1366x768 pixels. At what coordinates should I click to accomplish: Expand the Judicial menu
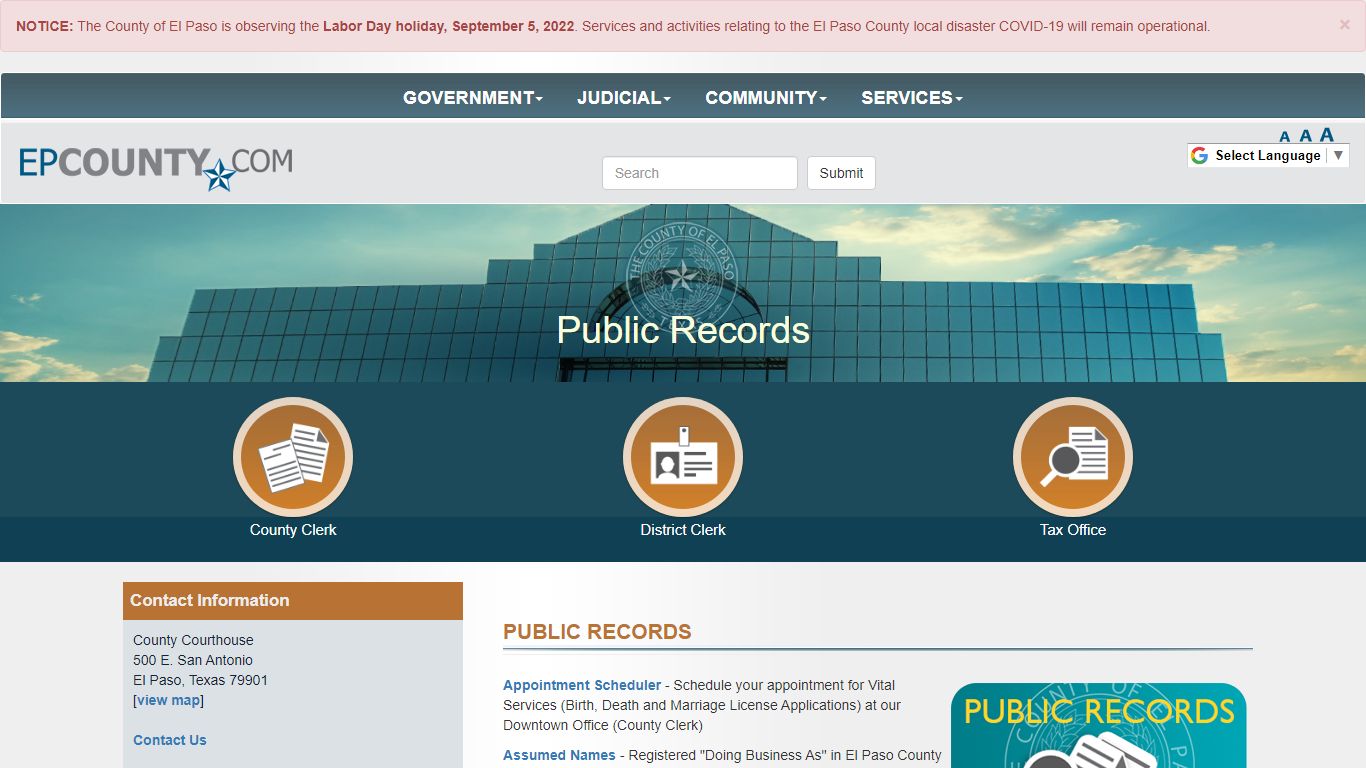(x=624, y=98)
